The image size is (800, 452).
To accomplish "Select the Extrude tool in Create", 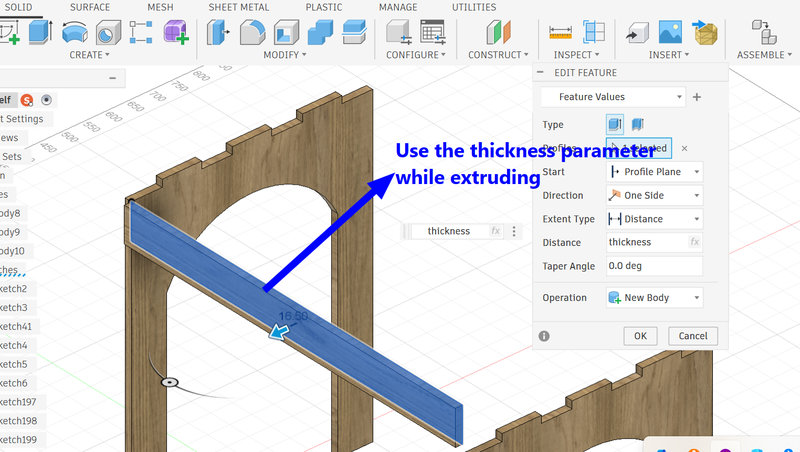I will pos(40,32).
